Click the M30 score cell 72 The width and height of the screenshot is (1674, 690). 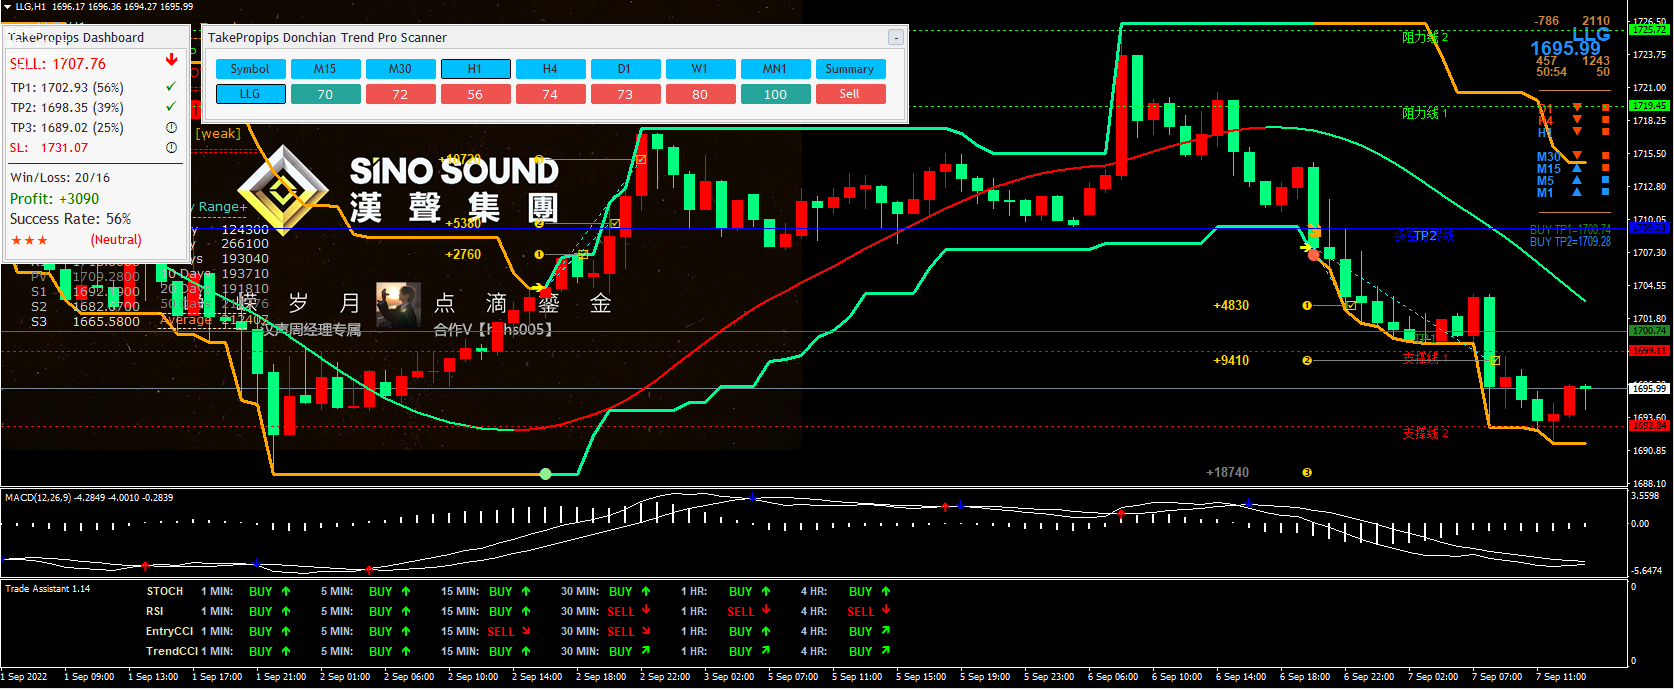[400, 94]
